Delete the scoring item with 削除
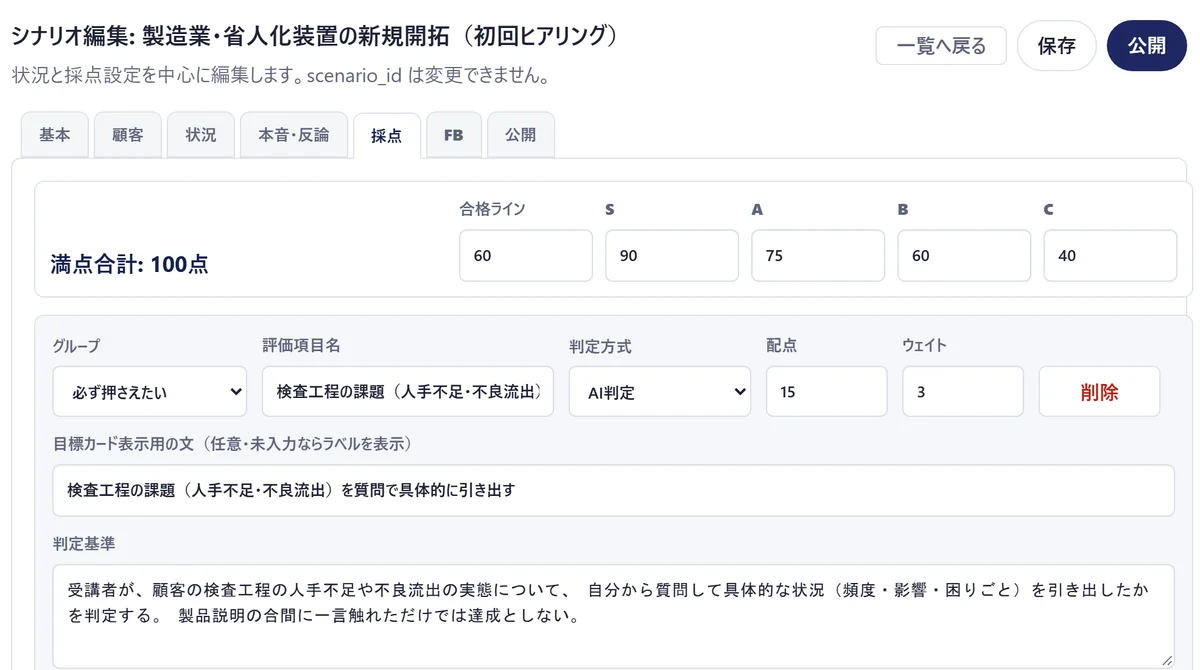1200x670 pixels. (x=1099, y=392)
